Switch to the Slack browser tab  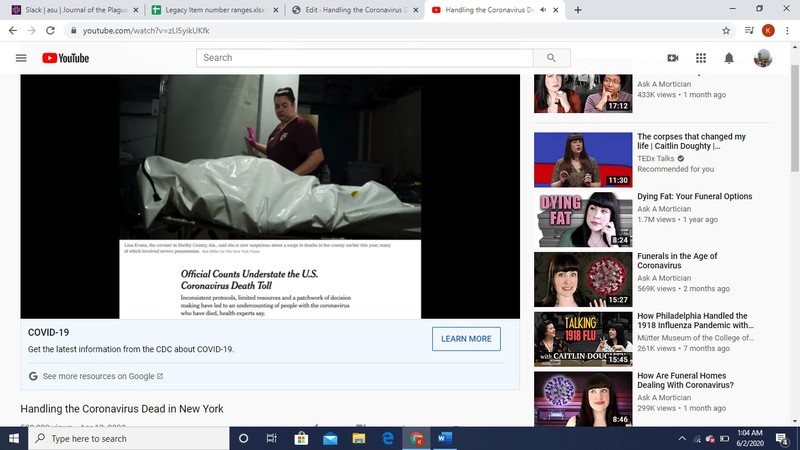(68, 9)
